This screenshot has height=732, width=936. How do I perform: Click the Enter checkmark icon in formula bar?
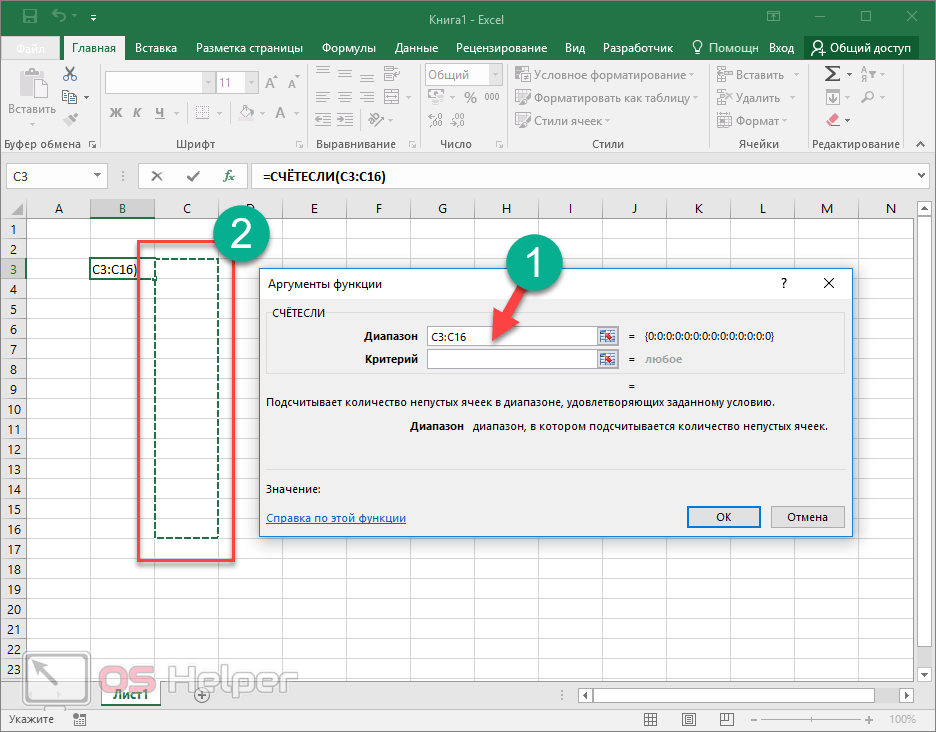pyautogui.click(x=193, y=176)
